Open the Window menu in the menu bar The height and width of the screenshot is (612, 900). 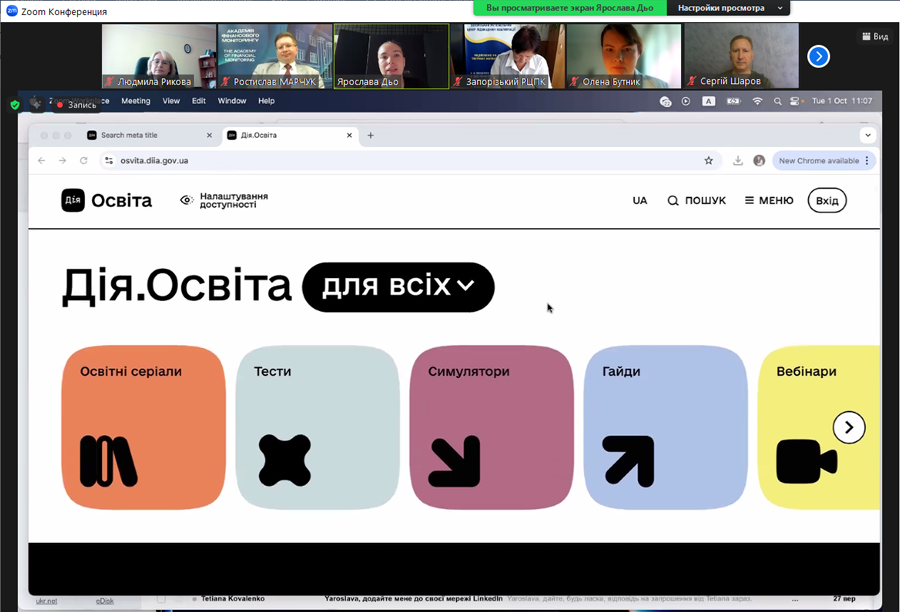click(232, 101)
